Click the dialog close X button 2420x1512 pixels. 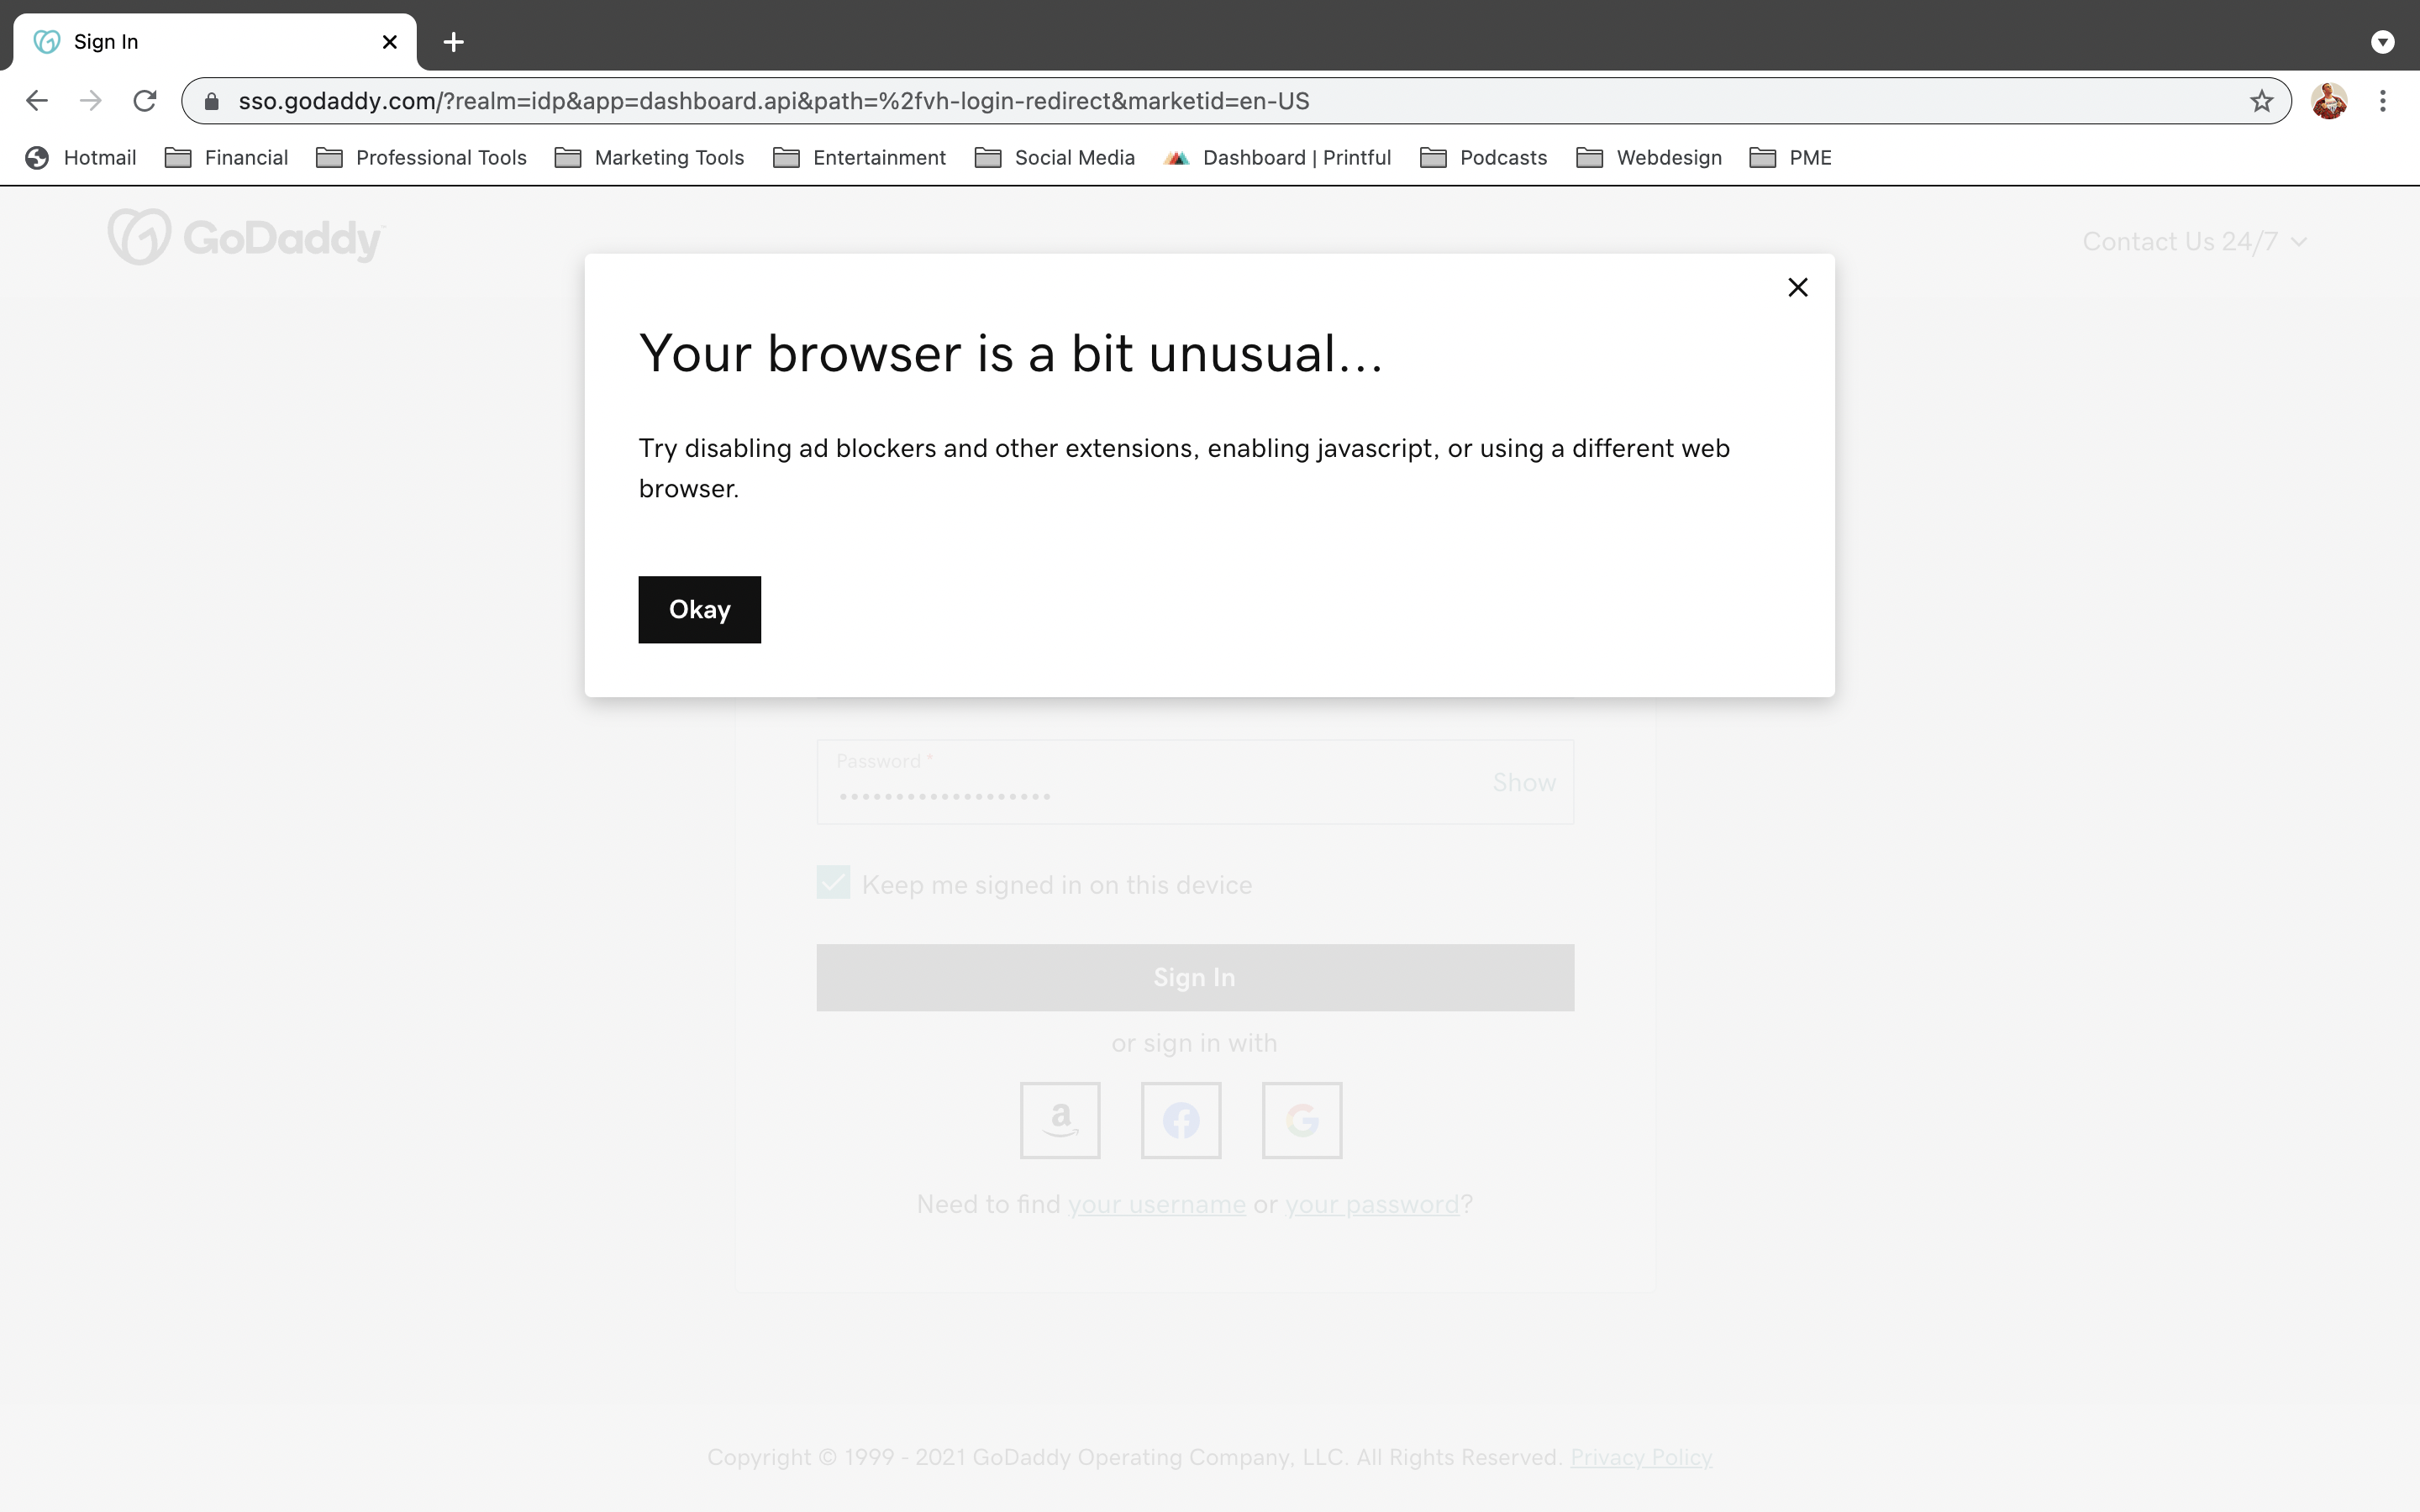(x=1797, y=286)
